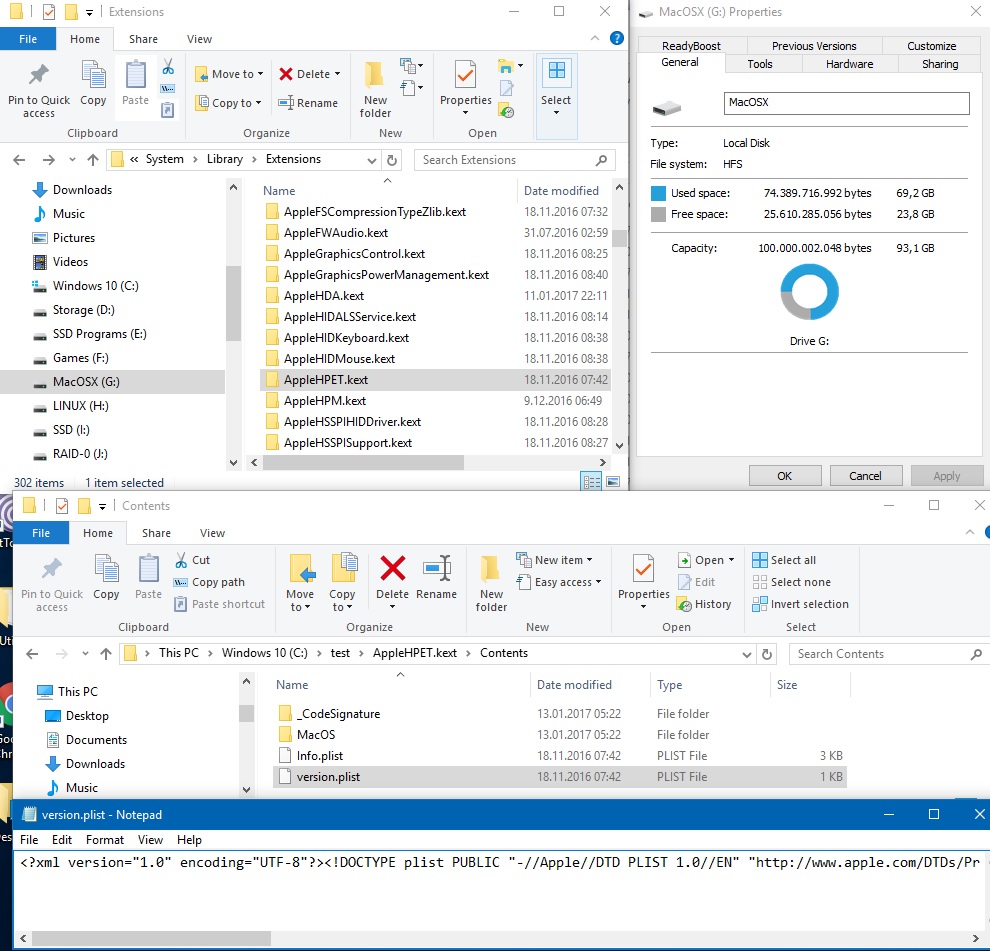Click Cancel in MacOSX Properties dialog
Image resolution: width=990 pixels, height=951 pixels.
coord(865,476)
